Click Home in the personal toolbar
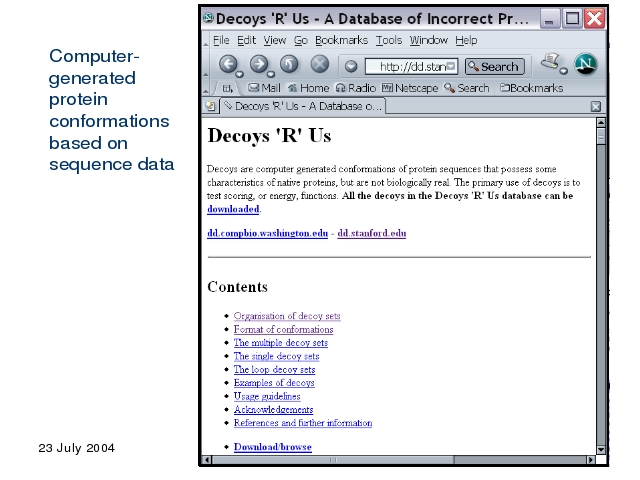 point(308,88)
